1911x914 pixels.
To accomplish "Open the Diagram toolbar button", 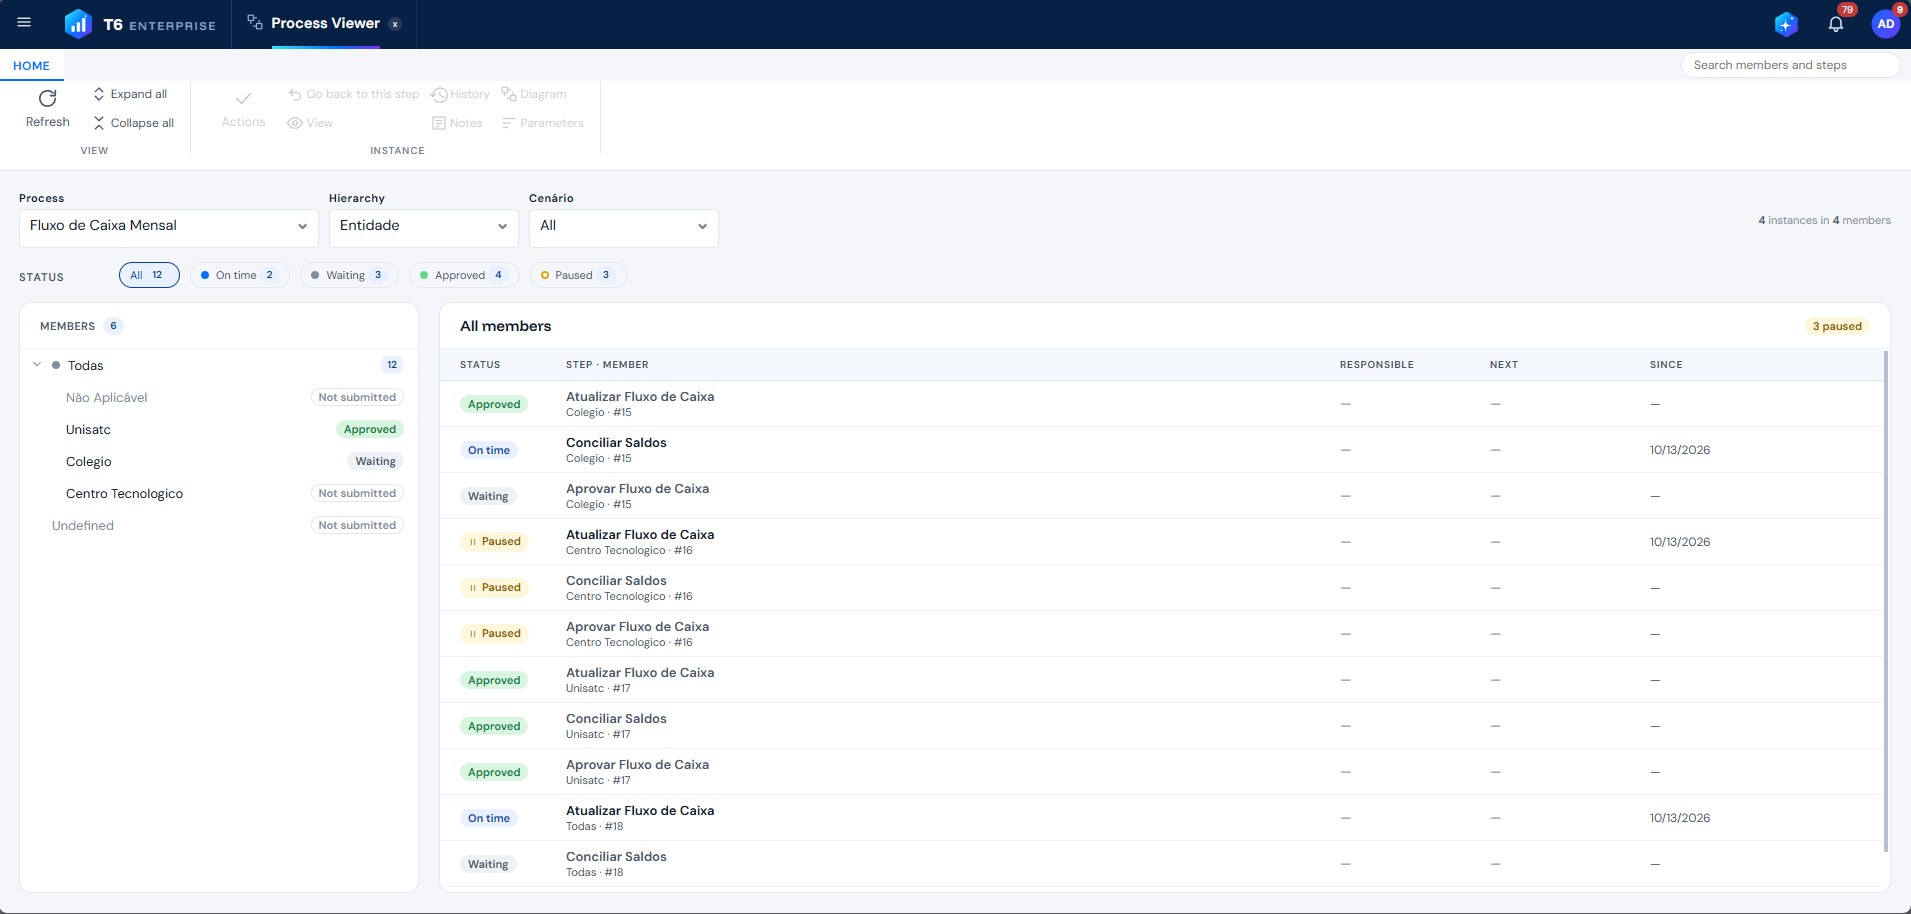I will click(x=534, y=94).
